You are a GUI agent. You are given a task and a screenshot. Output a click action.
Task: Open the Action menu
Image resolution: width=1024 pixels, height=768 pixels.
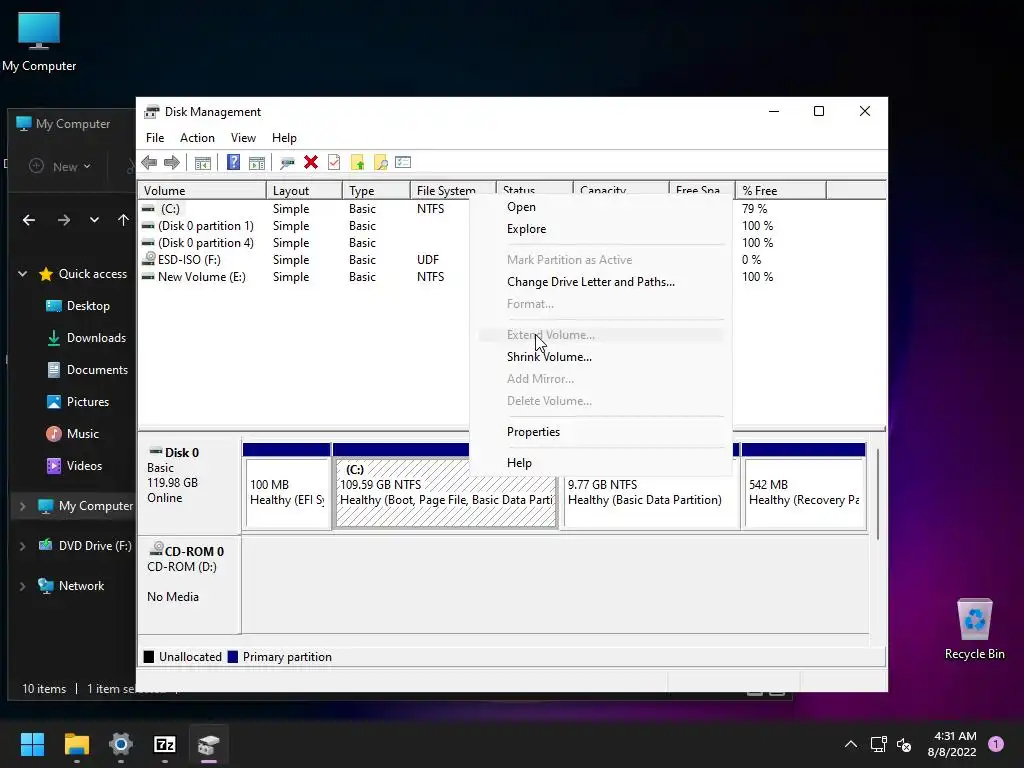[x=197, y=138]
